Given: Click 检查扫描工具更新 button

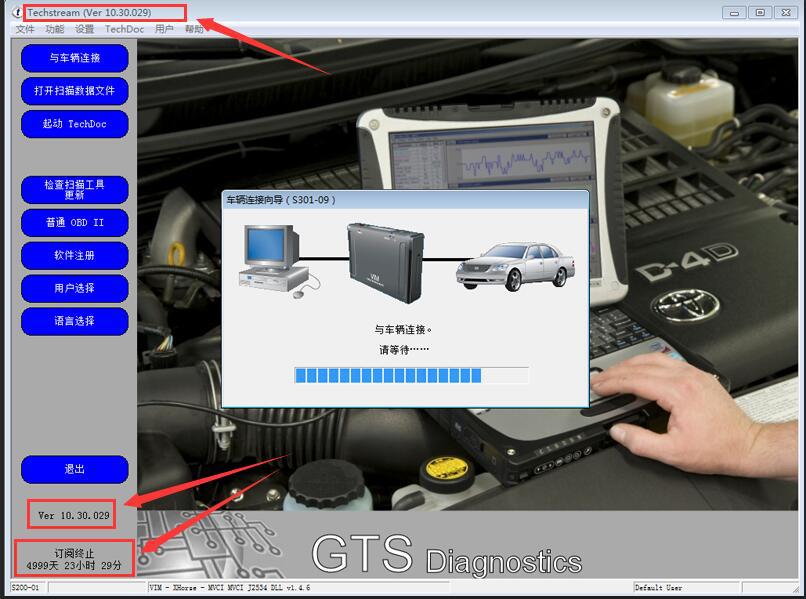Looking at the screenshot, I should (75, 190).
